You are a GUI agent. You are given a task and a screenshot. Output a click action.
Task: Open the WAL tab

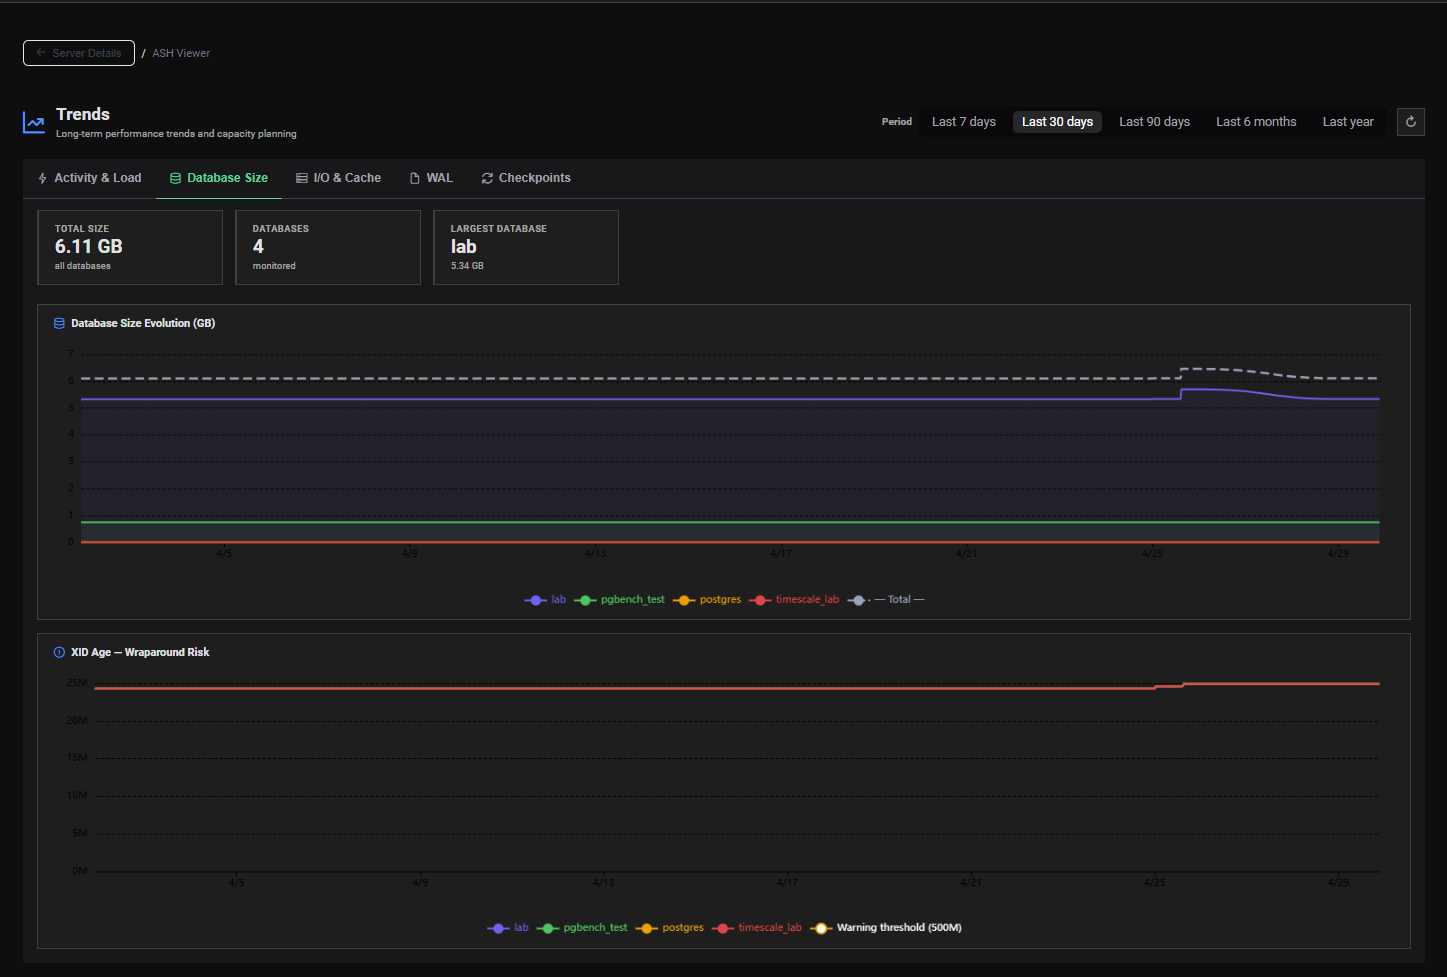pos(431,178)
